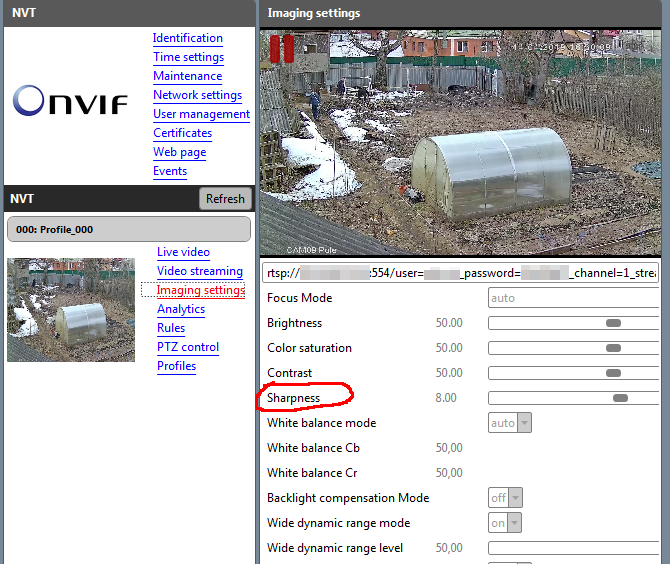
Task: Click the Contrast slider handle
Action: (x=613, y=373)
